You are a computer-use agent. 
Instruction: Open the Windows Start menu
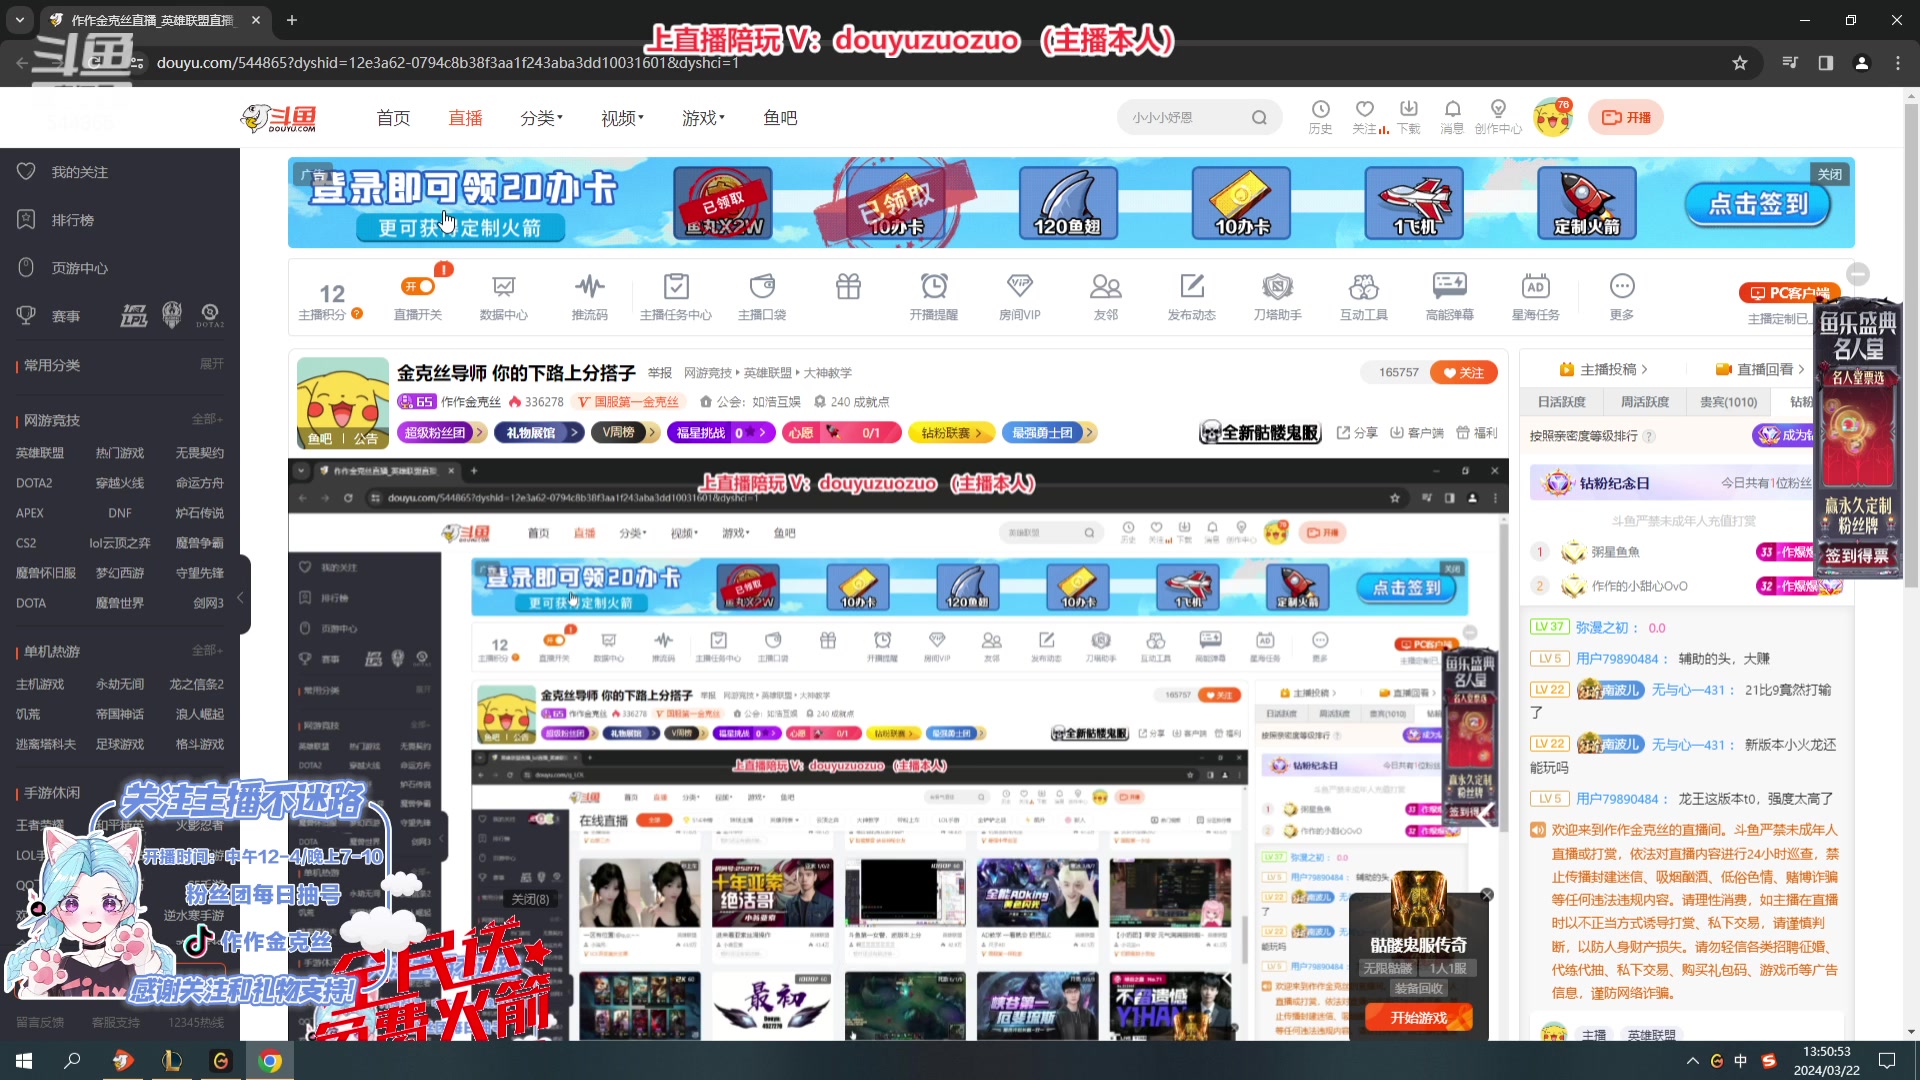click(x=24, y=1060)
